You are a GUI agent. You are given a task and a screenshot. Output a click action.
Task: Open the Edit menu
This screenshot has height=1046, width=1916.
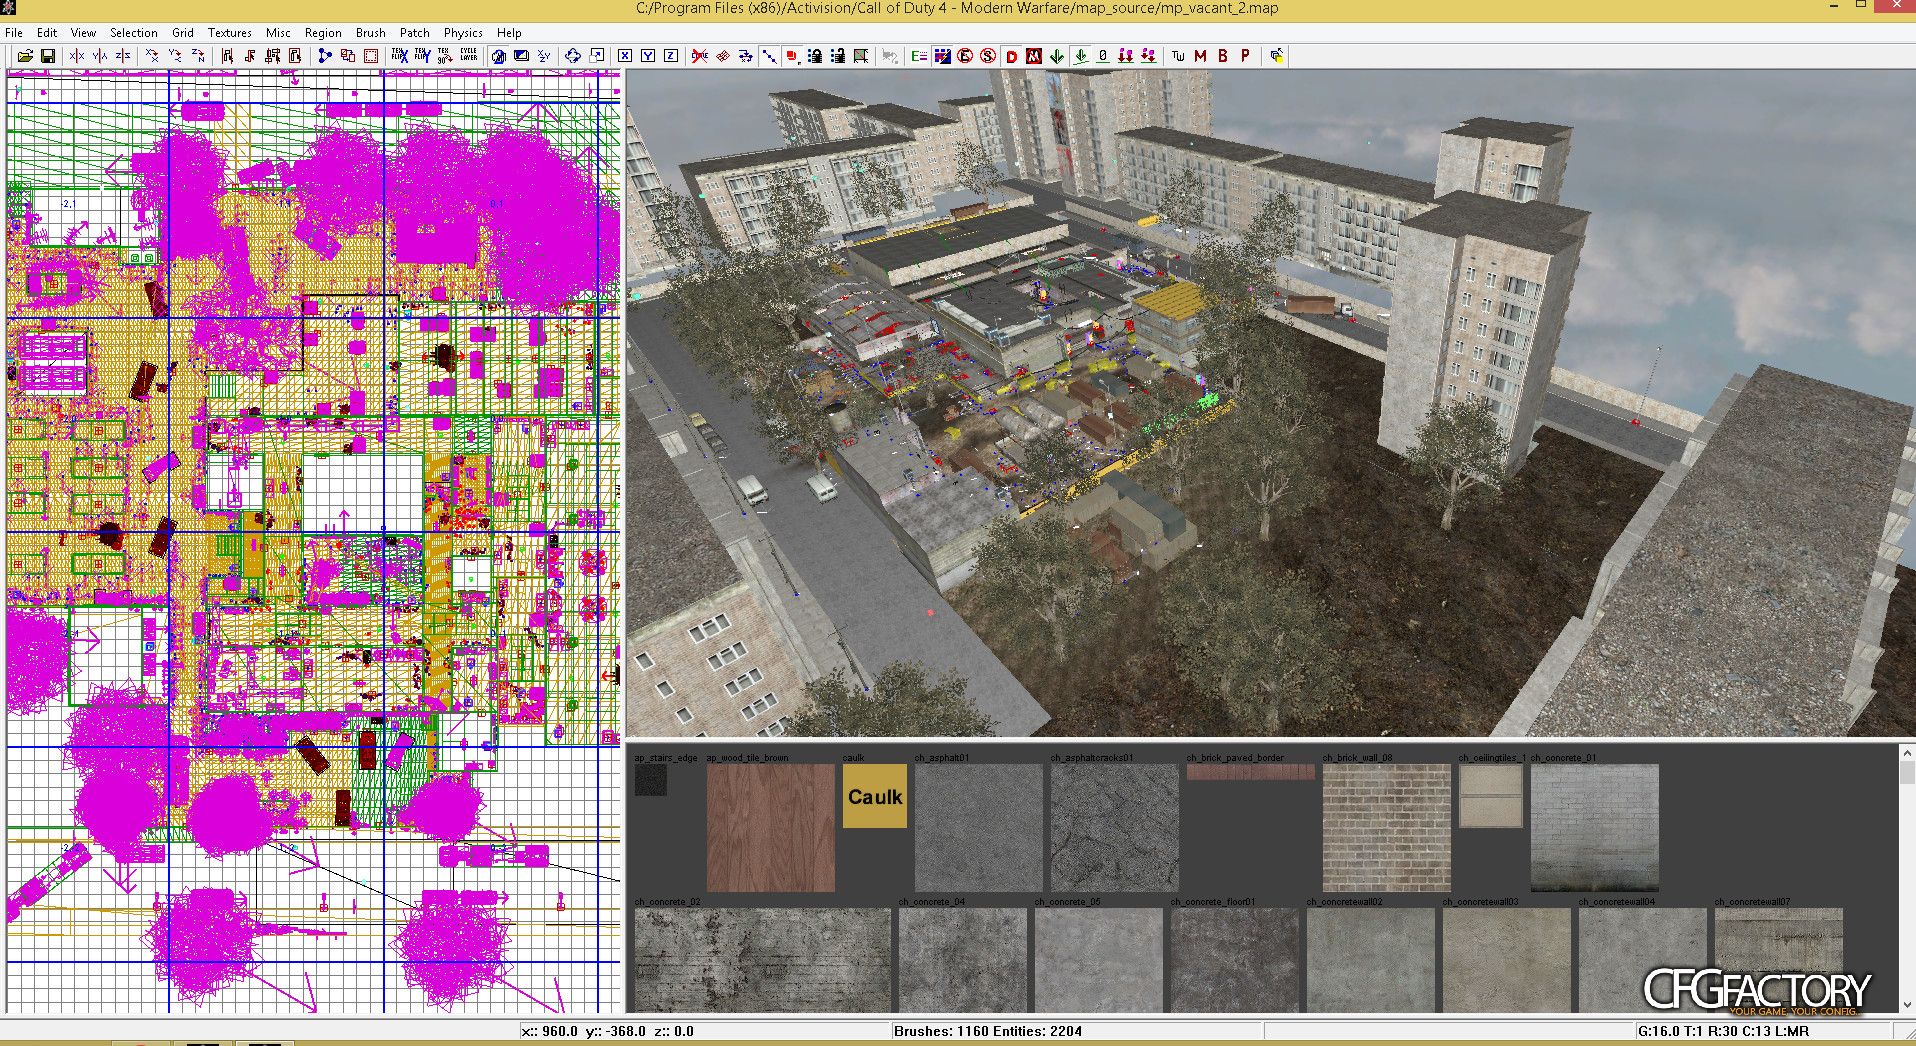47,33
